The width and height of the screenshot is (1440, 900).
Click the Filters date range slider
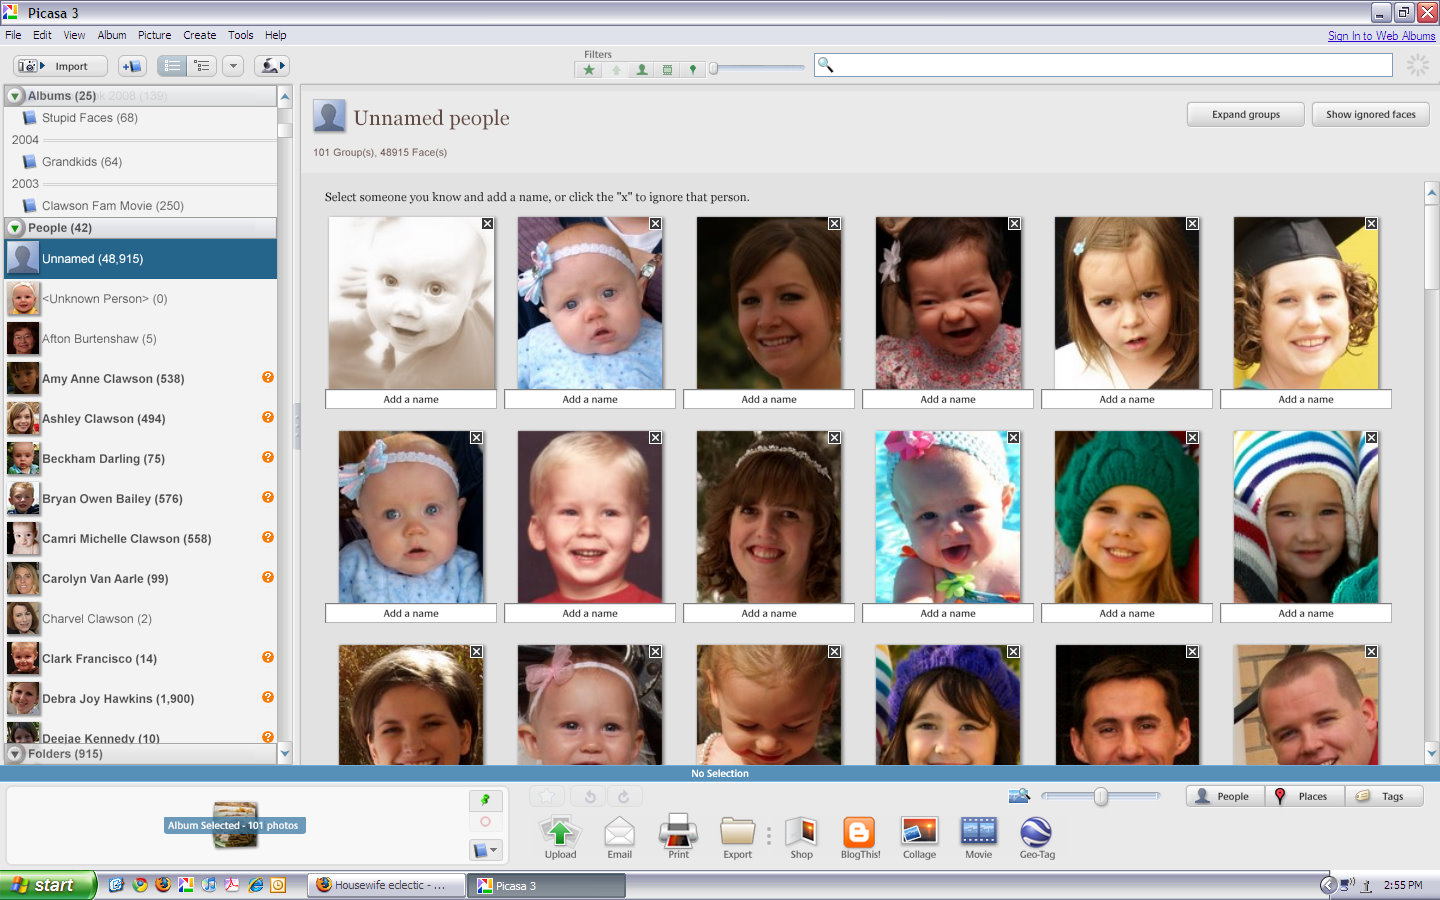click(758, 68)
